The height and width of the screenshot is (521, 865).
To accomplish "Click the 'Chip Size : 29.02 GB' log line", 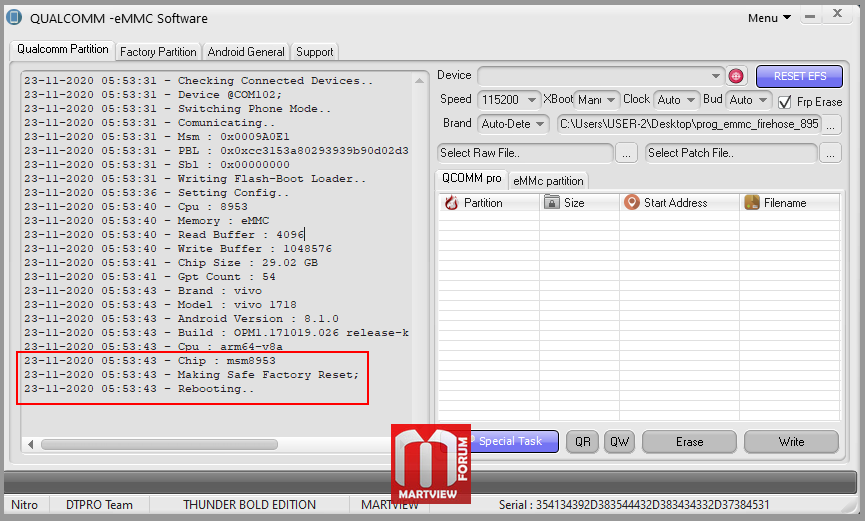I will (170, 263).
